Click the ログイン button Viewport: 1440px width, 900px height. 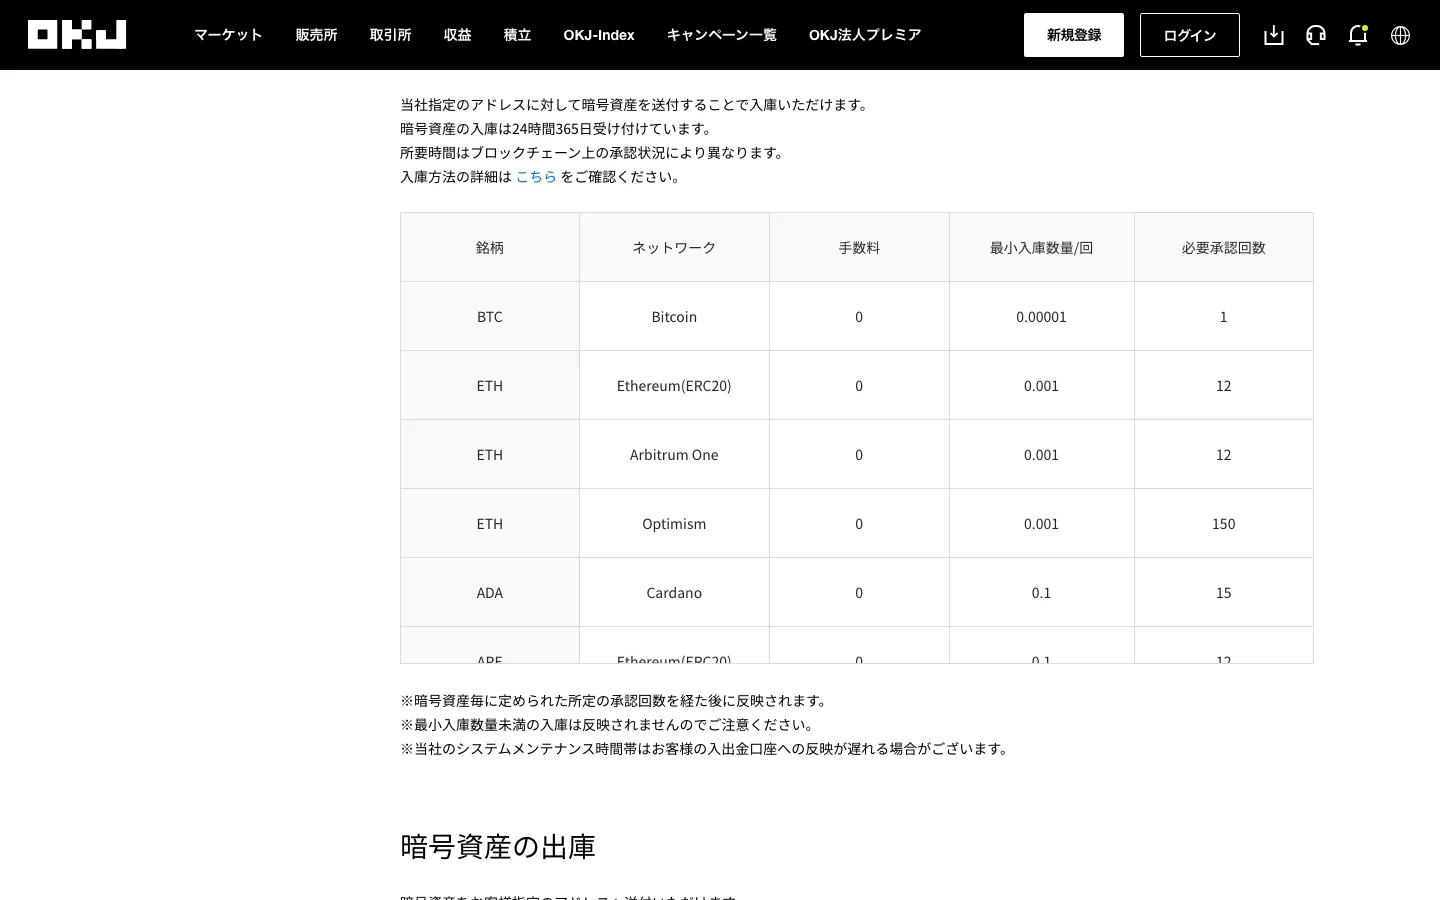(1190, 35)
